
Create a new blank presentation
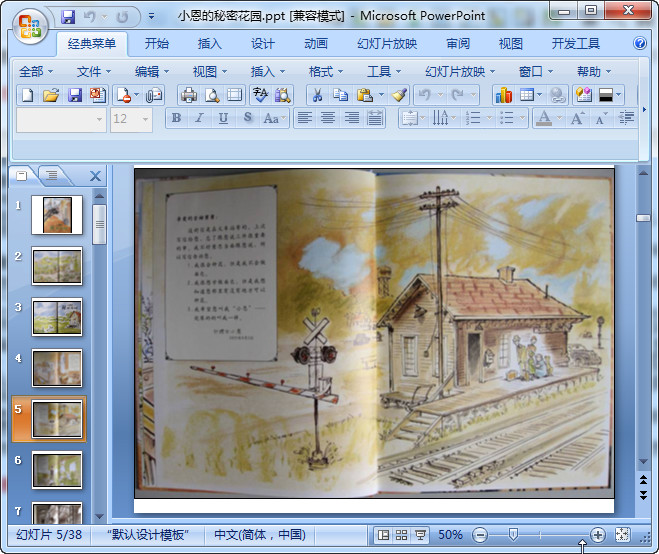click(27, 95)
